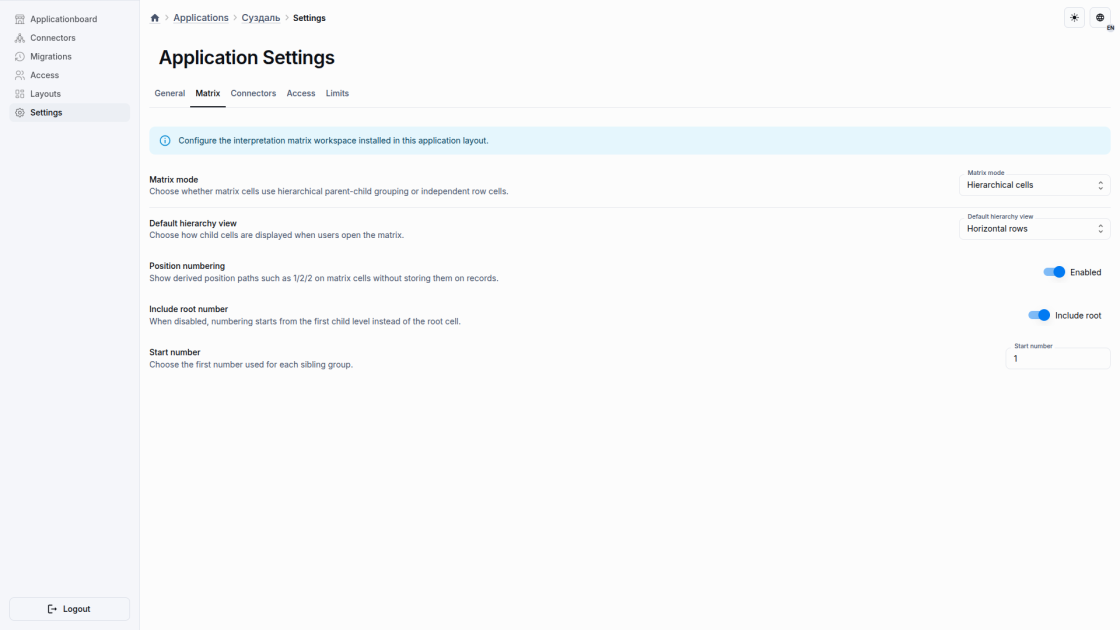Click the Start number setting title
The height and width of the screenshot is (630, 1120).
click(175, 352)
